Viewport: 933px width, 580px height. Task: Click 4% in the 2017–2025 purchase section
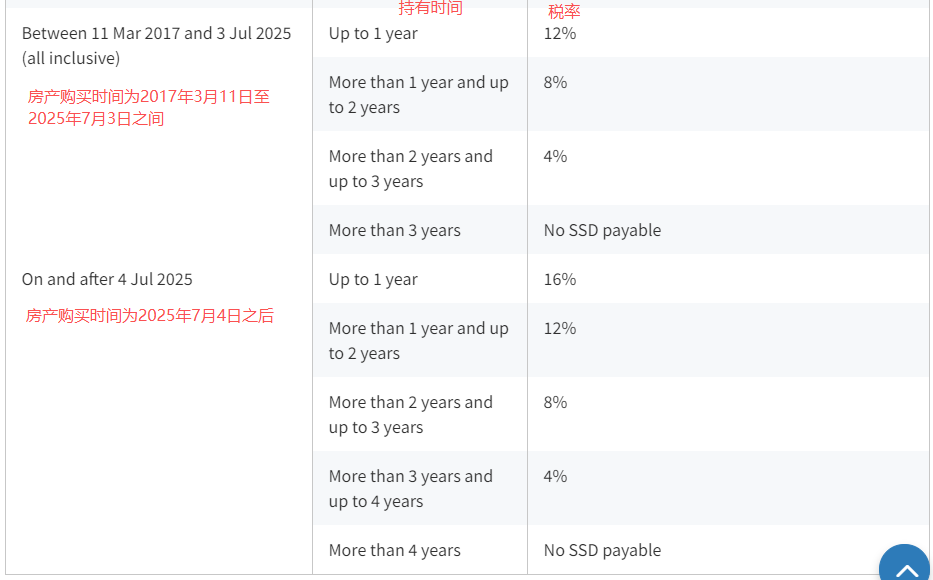555,156
